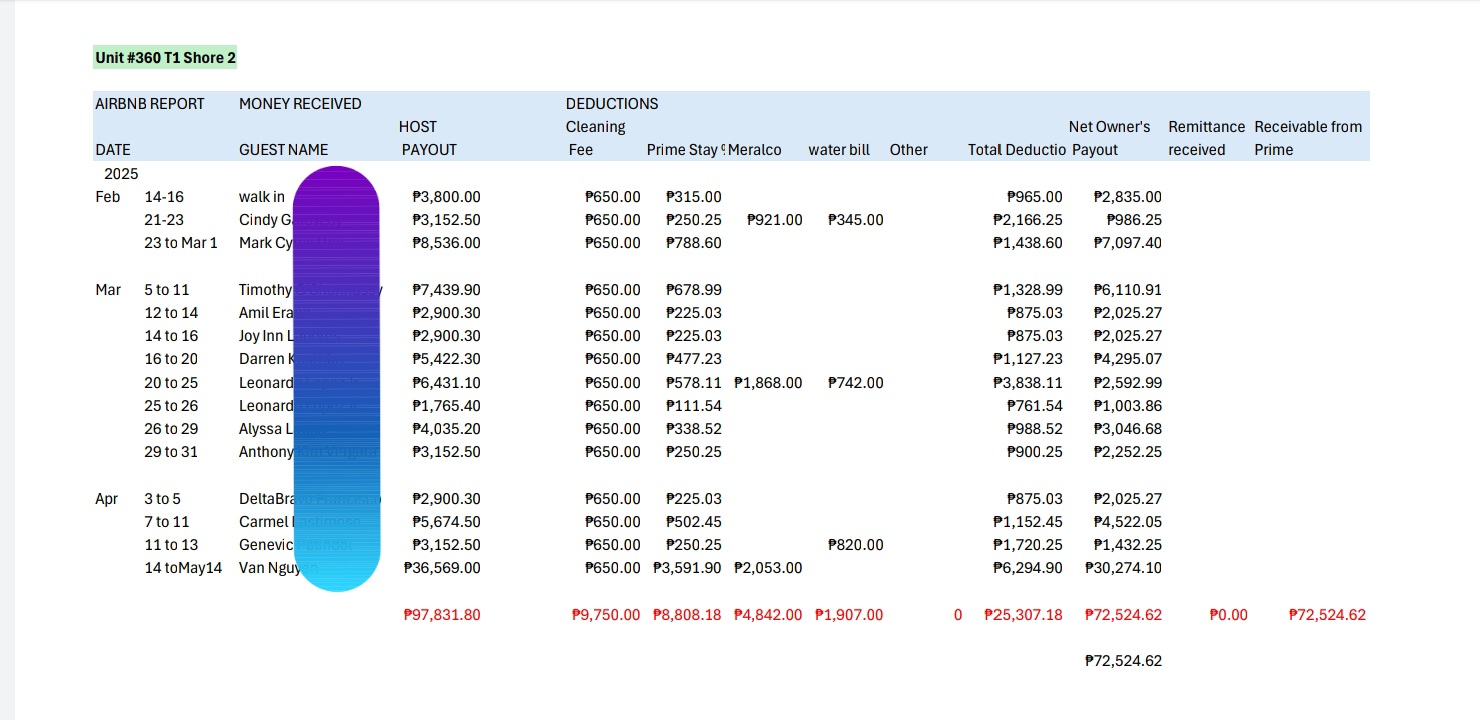Click the Unit #360 T1 Shore 2 title

click(166, 58)
